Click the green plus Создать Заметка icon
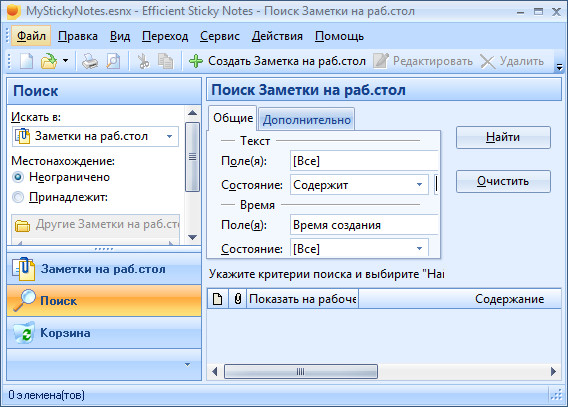The width and height of the screenshot is (568, 407). pyautogui.click(x=196, y=61)
